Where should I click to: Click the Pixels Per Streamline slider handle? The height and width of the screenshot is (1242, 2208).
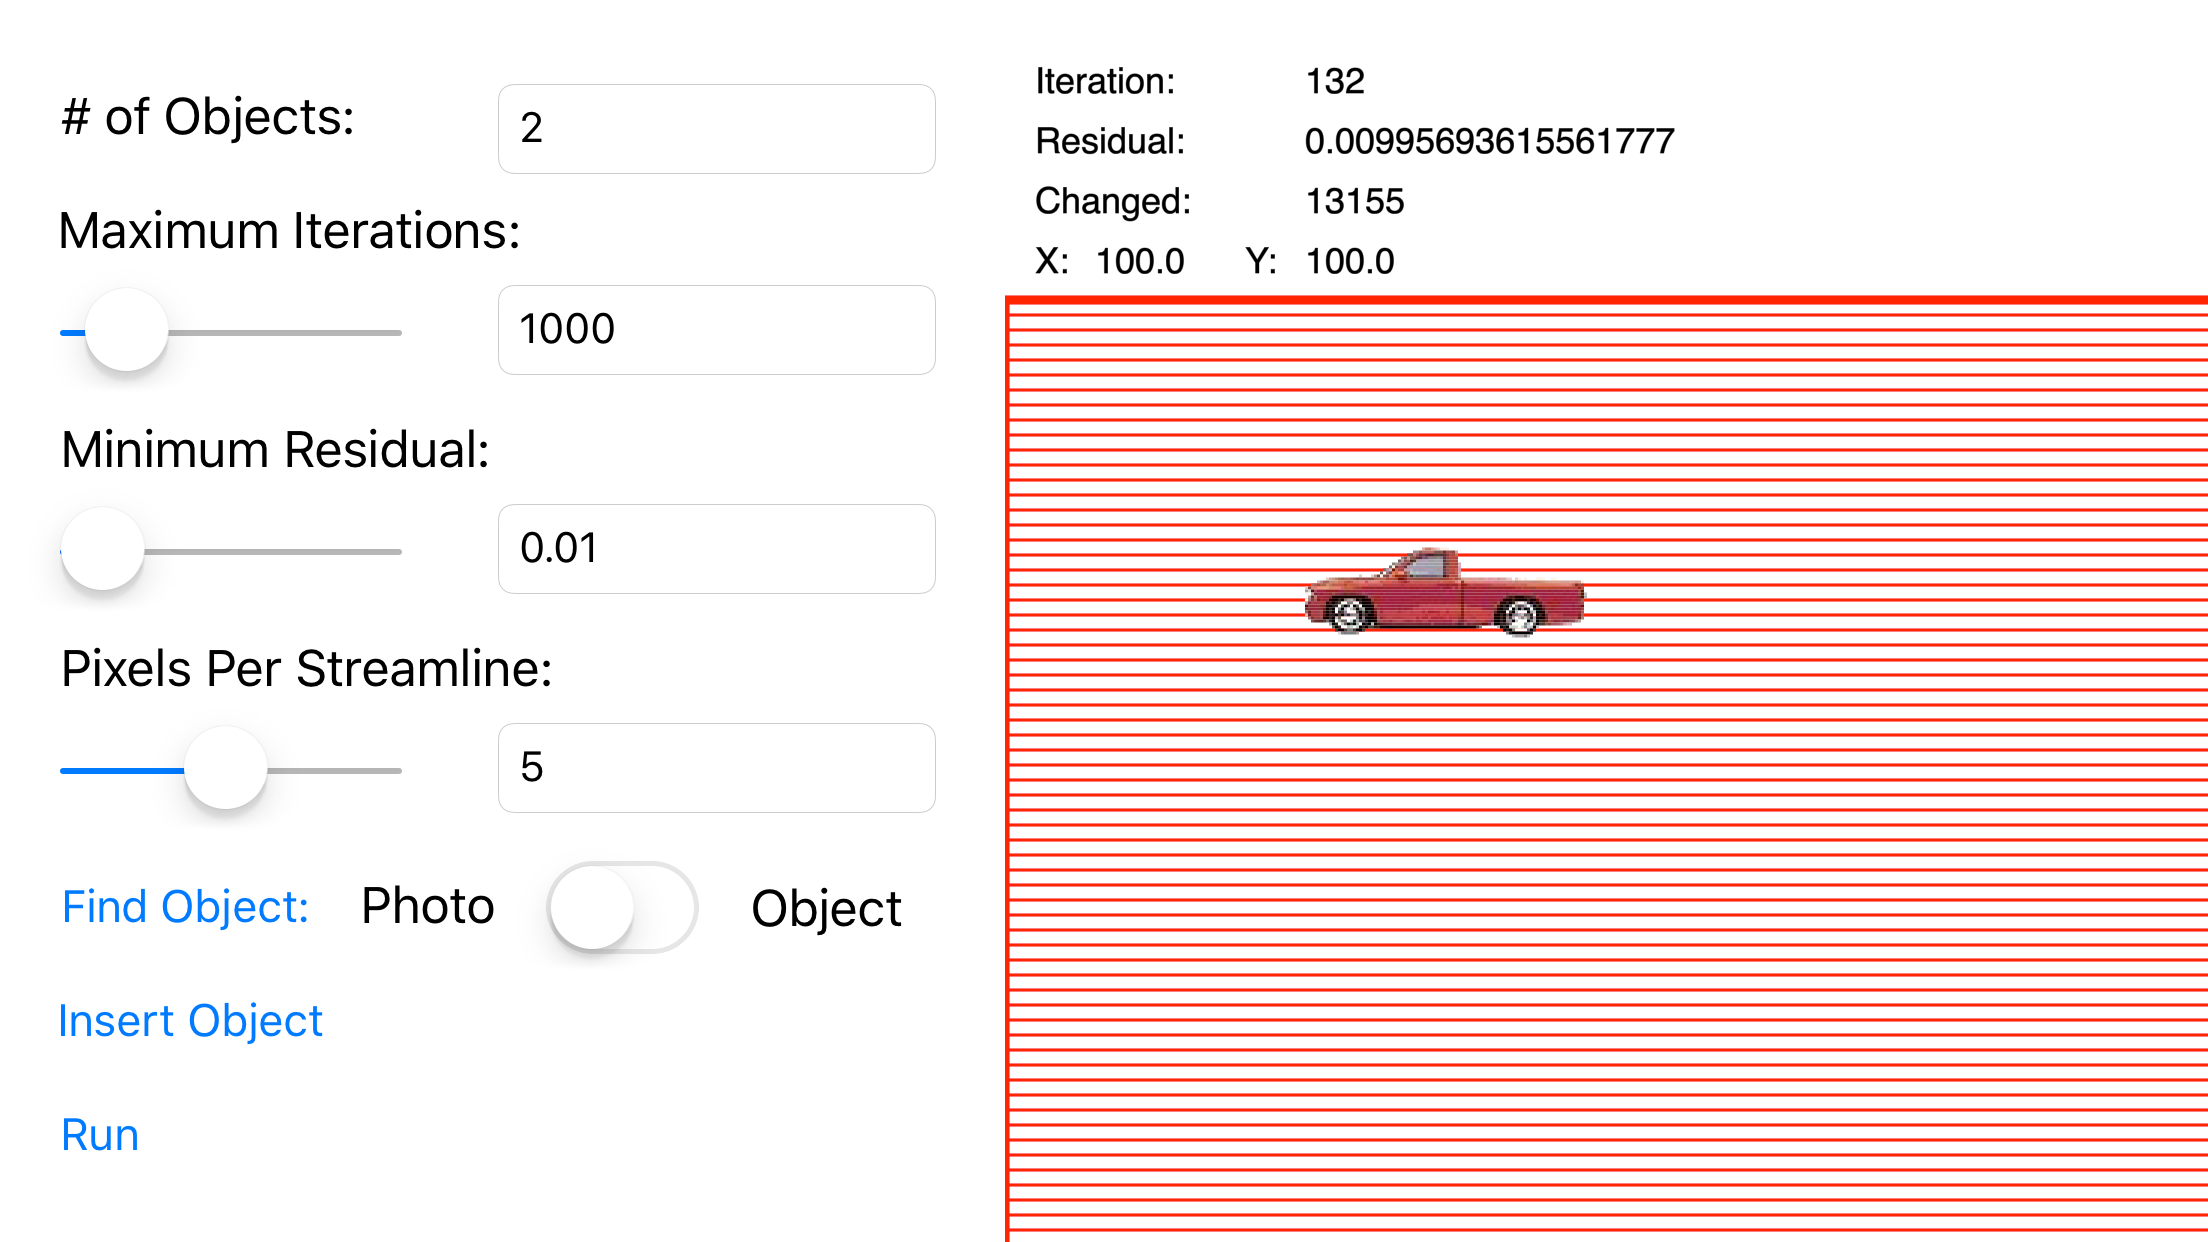pyautogui.click(x=226, y=769)
